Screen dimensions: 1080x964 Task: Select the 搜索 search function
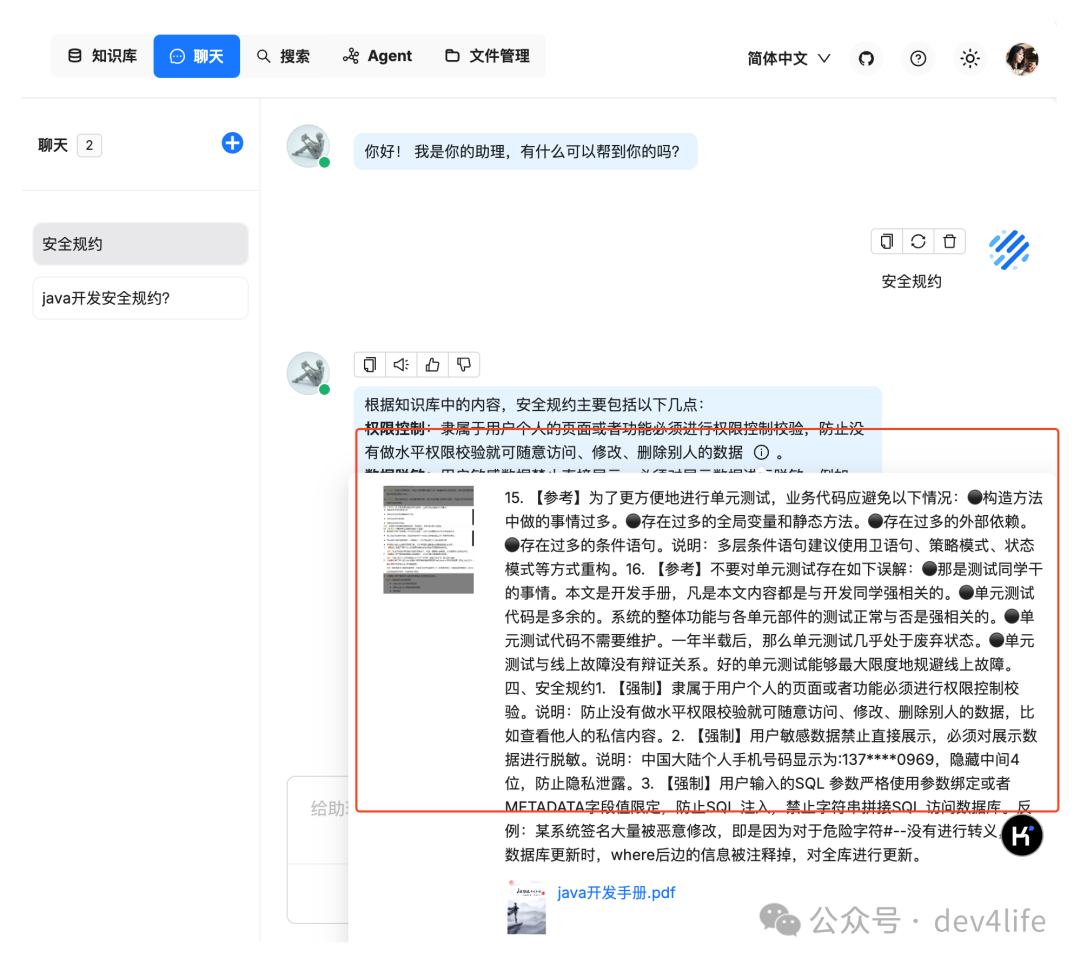tap(283, 56)
